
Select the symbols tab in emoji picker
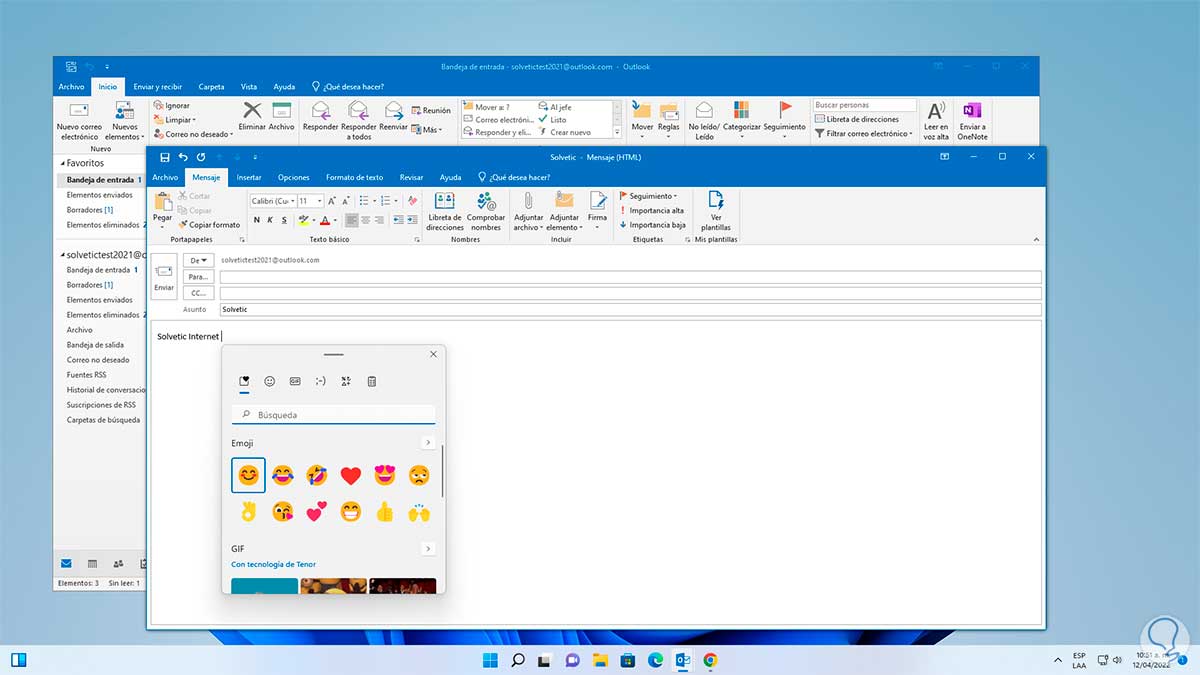coord(346,381)
